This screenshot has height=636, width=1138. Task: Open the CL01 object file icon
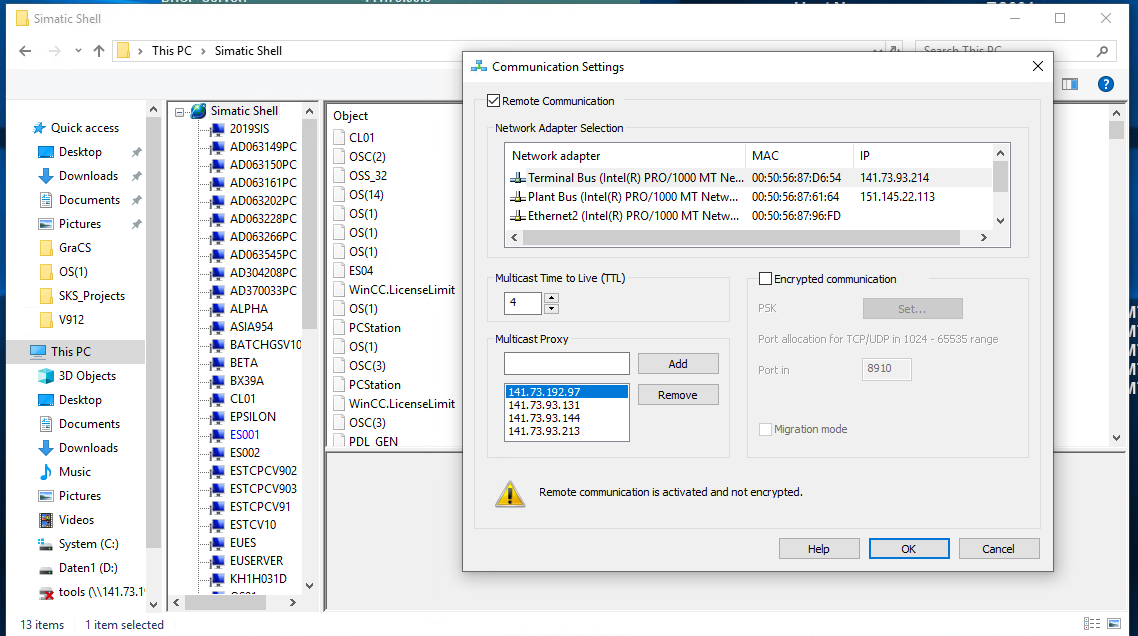(339, 137)
